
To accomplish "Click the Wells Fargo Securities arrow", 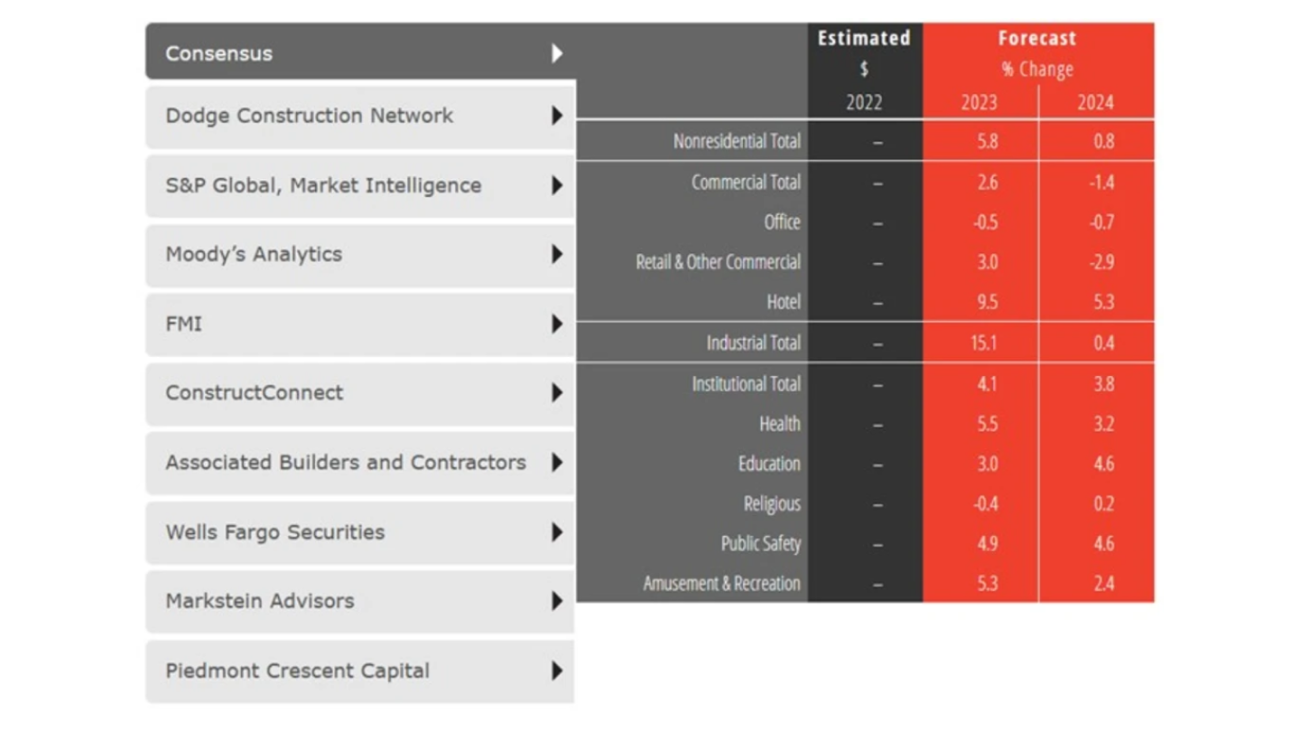I will pyautogui.click(x=558, y=532).
